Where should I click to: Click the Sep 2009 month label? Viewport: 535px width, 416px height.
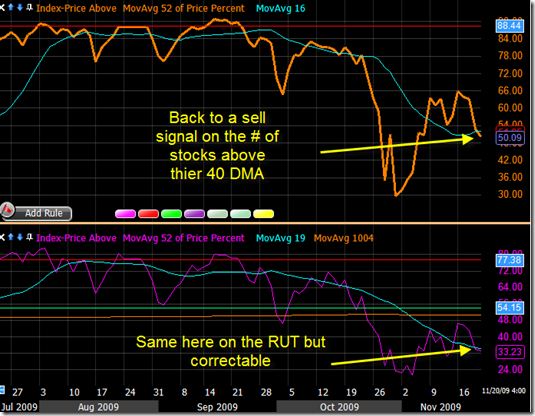pos(217,407)
